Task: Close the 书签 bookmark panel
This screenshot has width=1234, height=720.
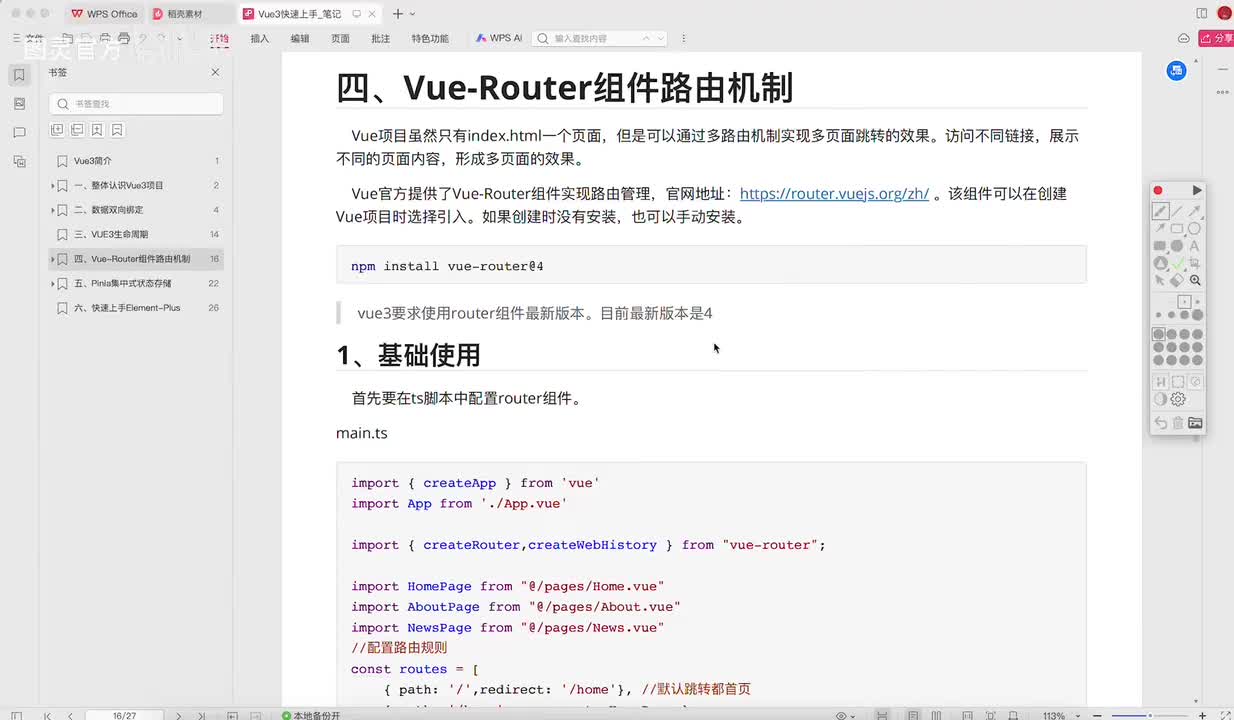Action: [215, 73]
